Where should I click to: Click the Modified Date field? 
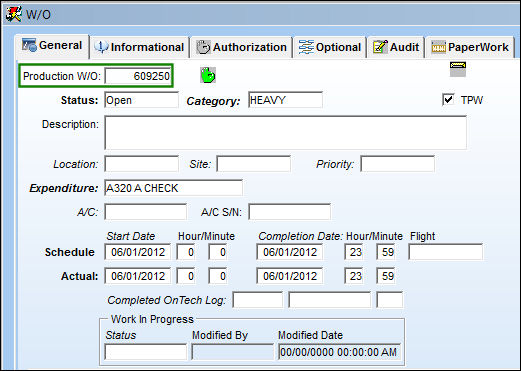pyautogui.click(x=340, y=352)
